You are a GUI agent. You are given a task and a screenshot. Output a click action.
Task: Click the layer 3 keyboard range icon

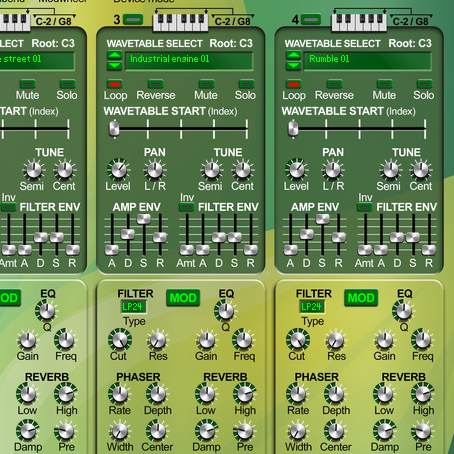180,22
